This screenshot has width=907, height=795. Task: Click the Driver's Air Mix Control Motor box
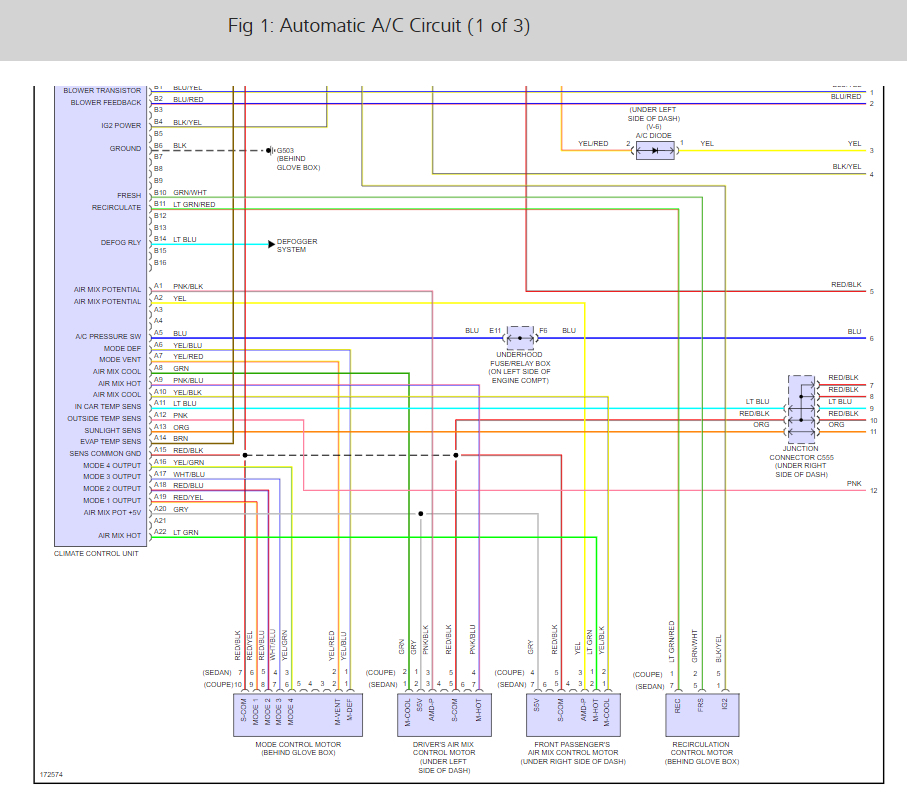click(444, 715)
